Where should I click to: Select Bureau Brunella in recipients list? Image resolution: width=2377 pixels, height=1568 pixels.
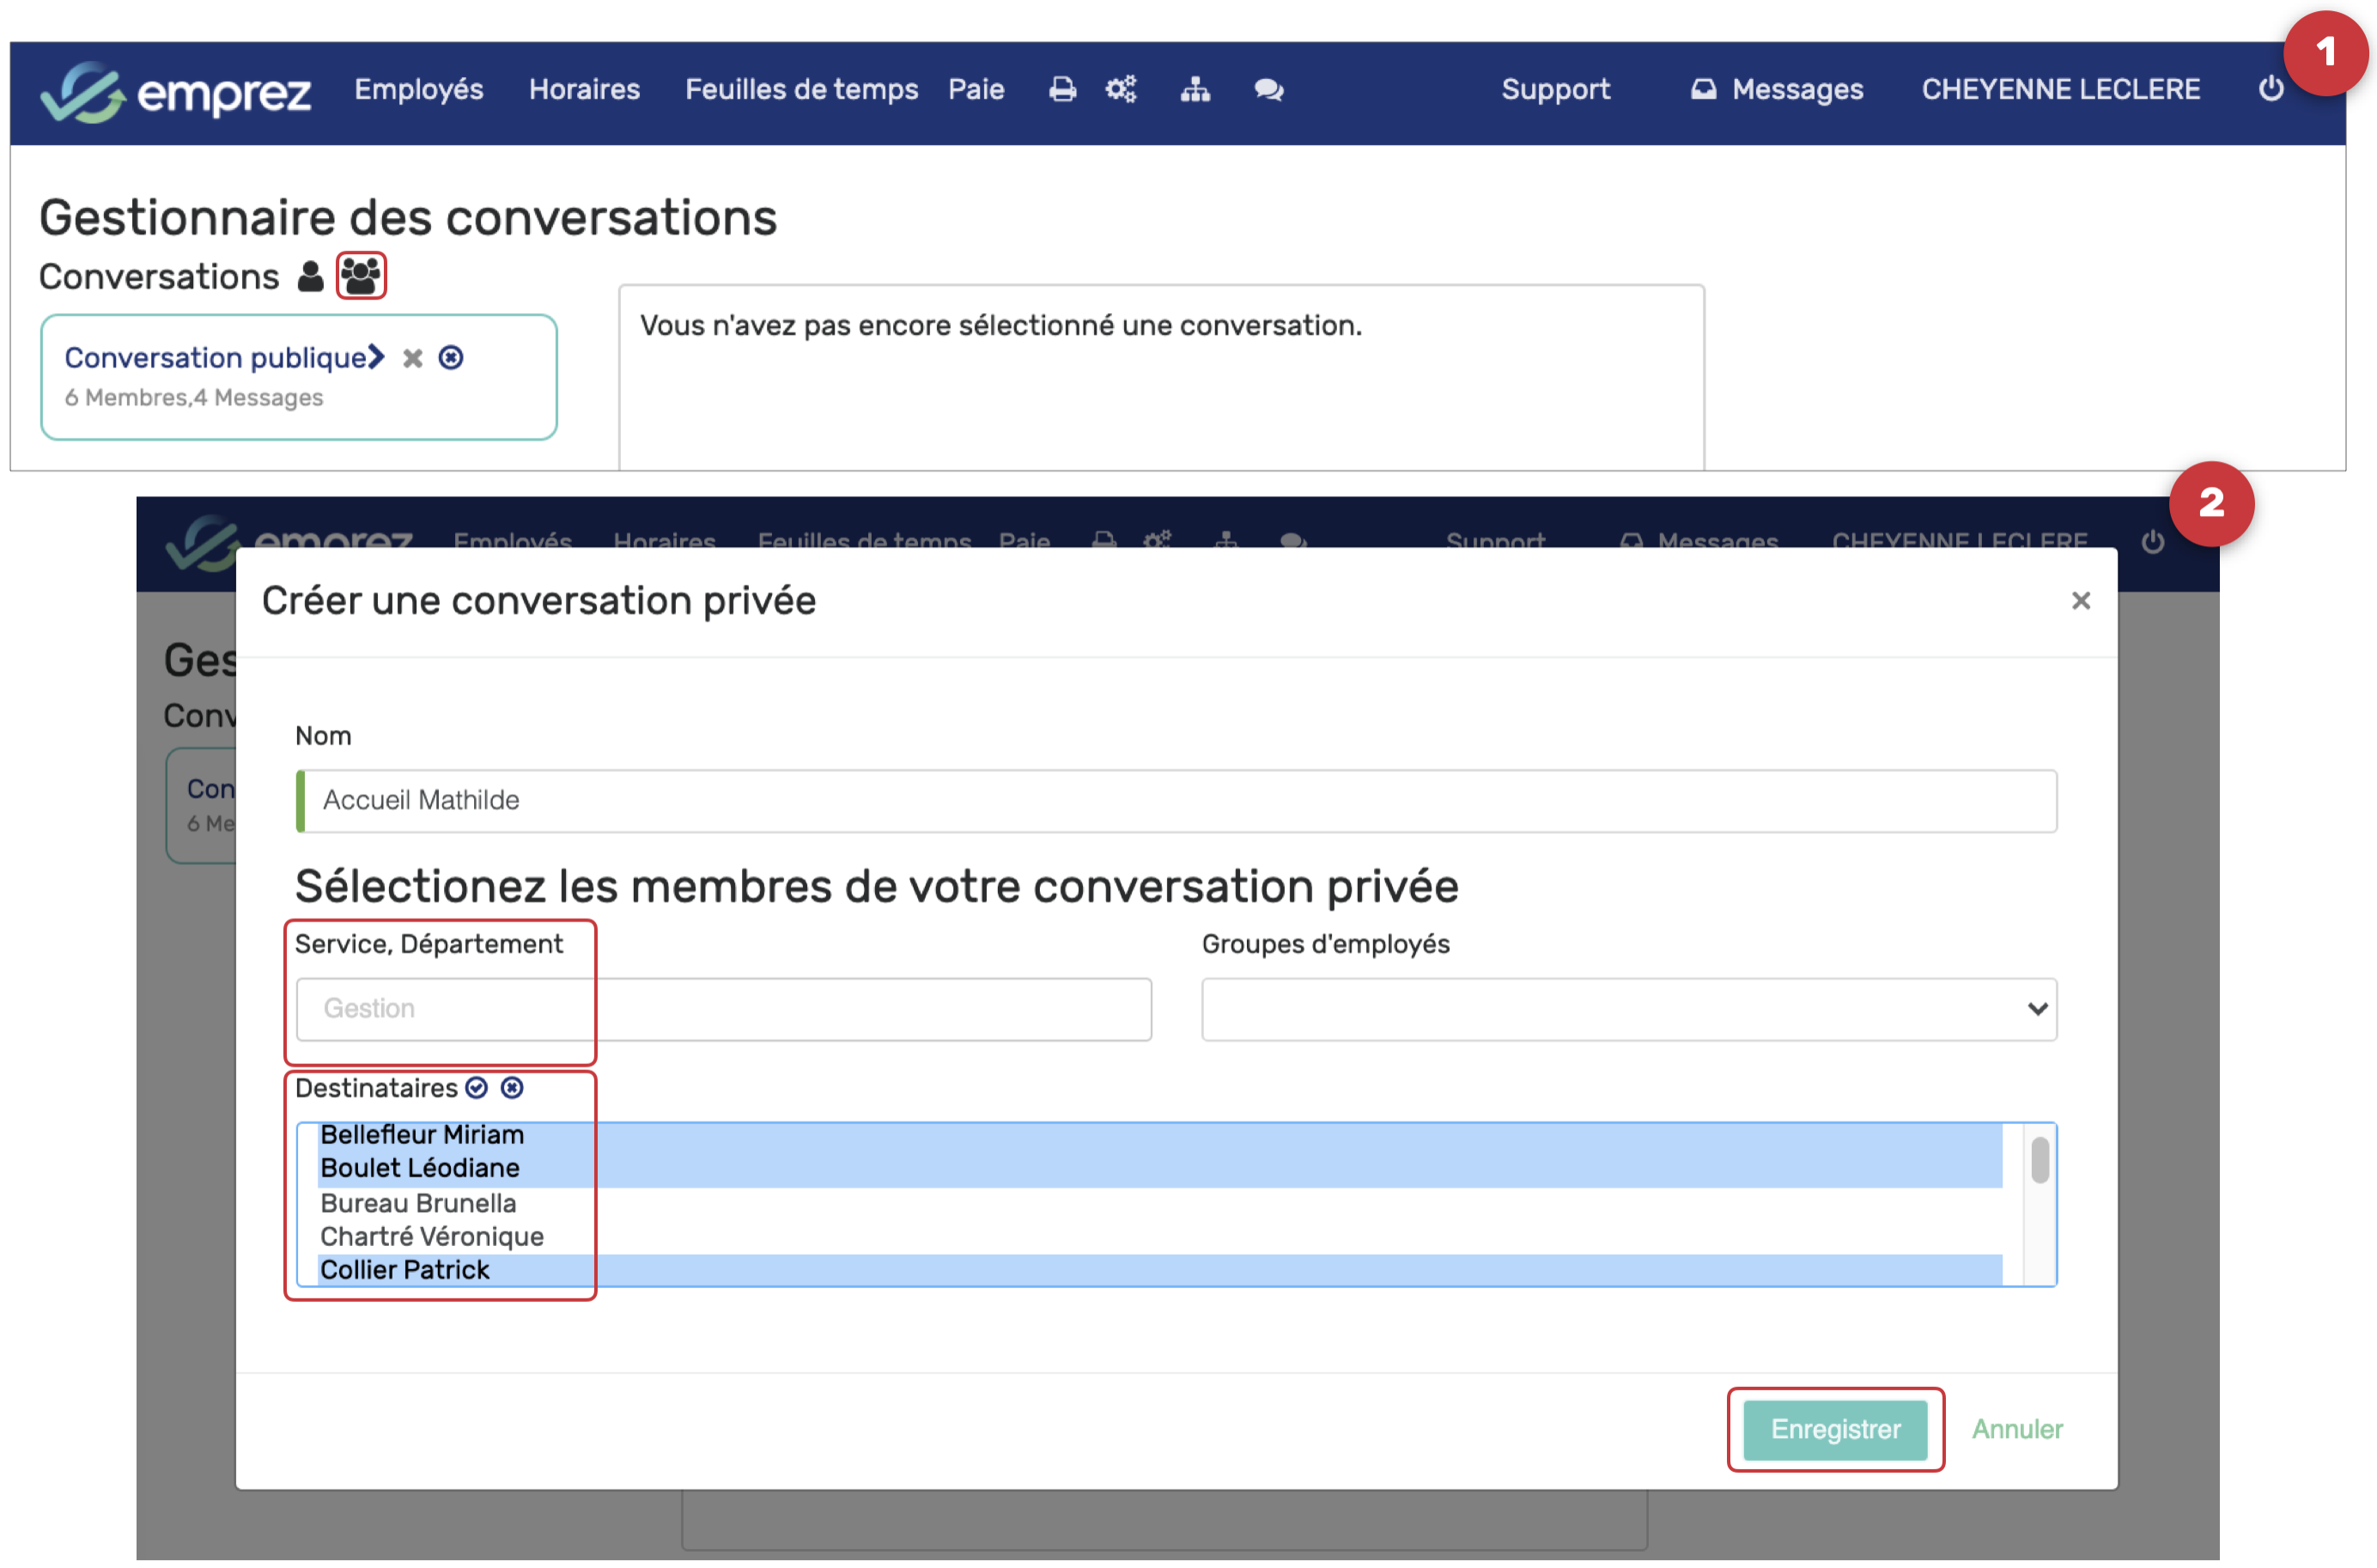pos(418,1203)
